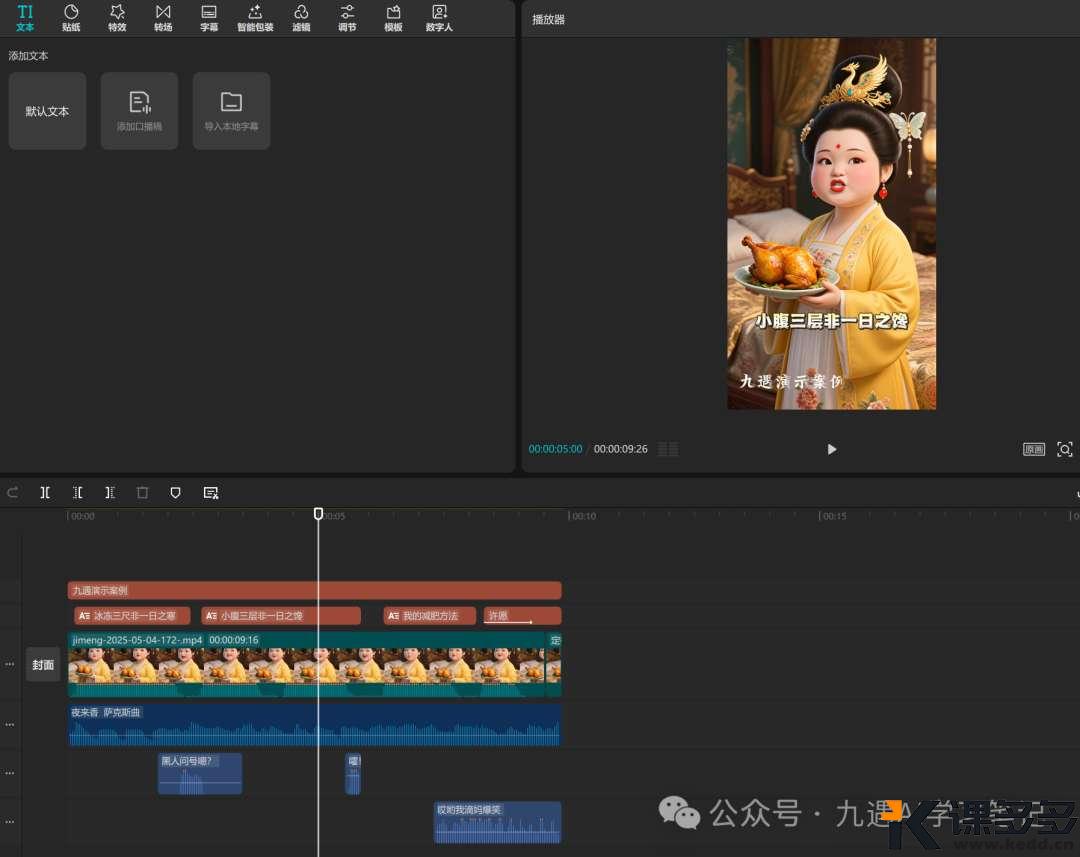Screen dimensions: 1080x857
Task: Switch to the 文本 (Text) tab
Action: tap(25, 18)
